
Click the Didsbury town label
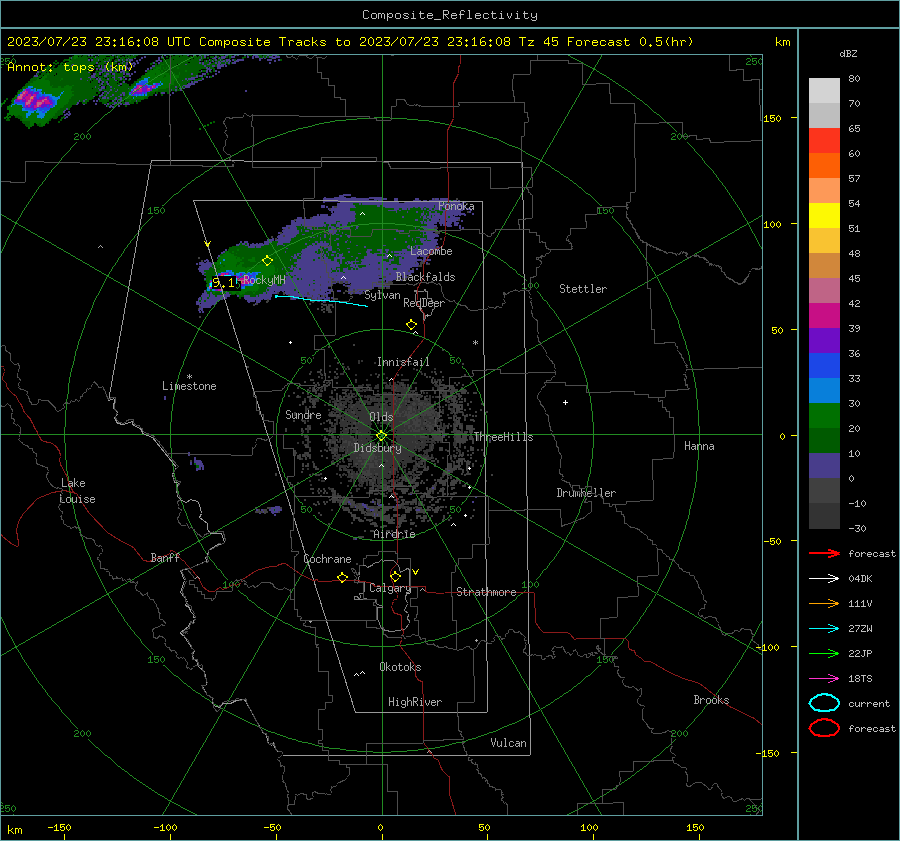[x=377, y=448]
